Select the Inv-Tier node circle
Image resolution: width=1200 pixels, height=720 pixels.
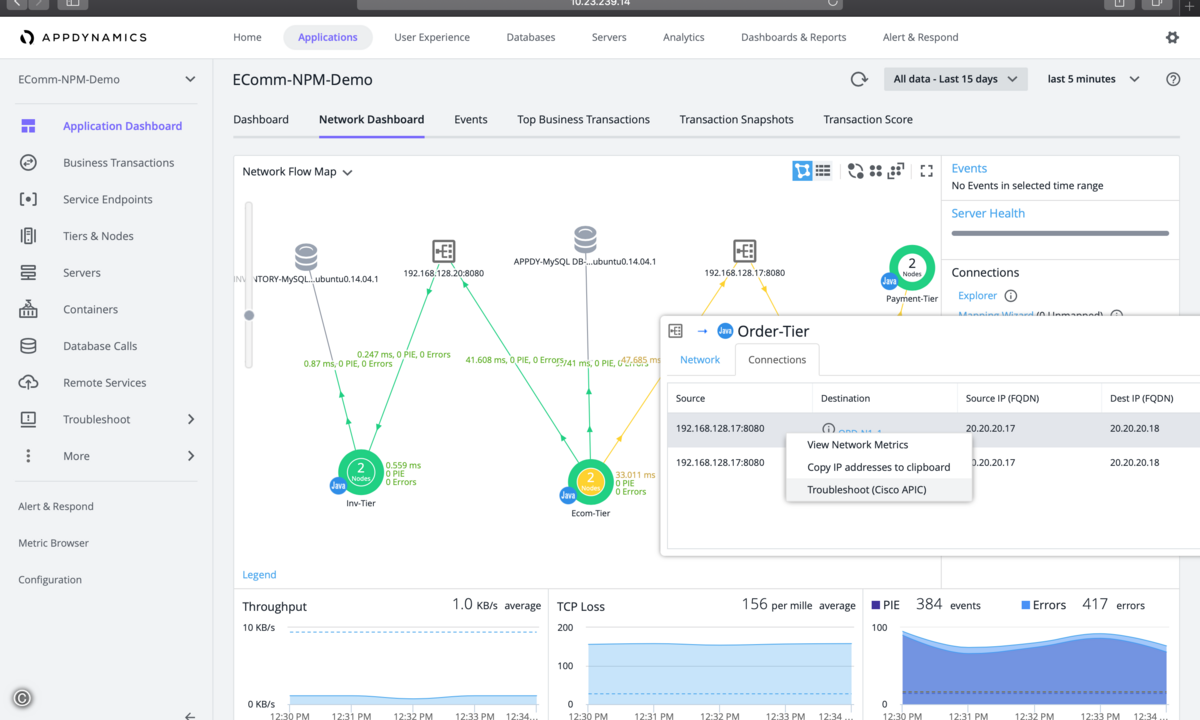tap(361, 472)
